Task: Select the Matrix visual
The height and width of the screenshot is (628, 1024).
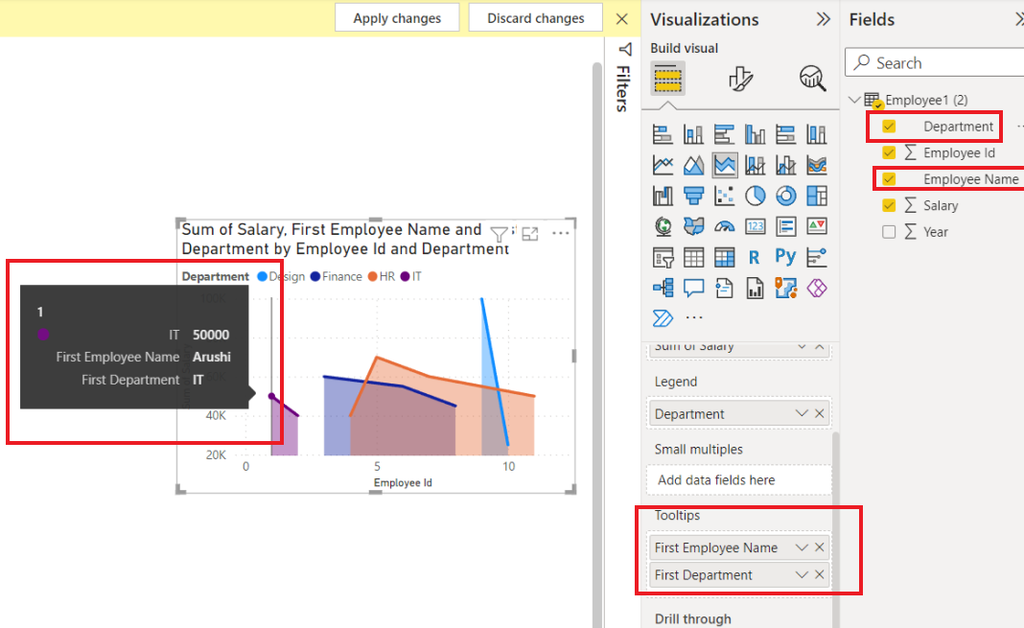Action: point(724,257)
